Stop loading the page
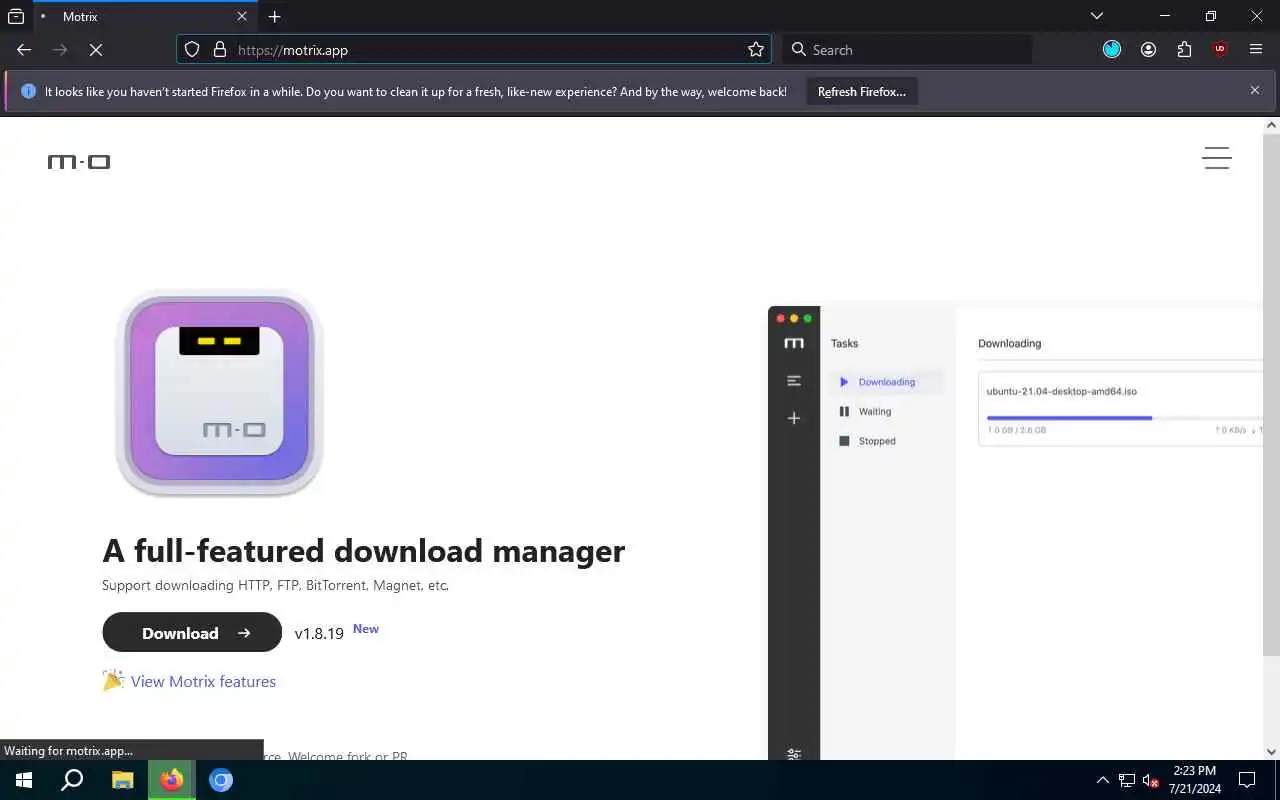Viewport: 1280px width, 800px height. point(97,50)
